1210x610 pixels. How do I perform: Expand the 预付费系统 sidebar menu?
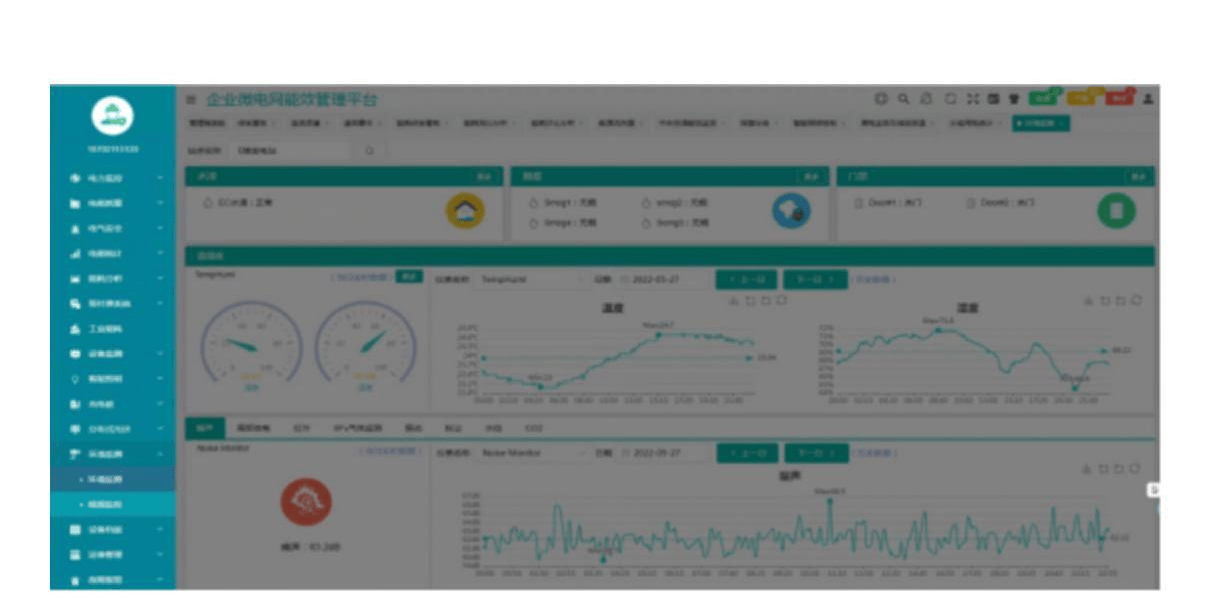coord(113,303)
